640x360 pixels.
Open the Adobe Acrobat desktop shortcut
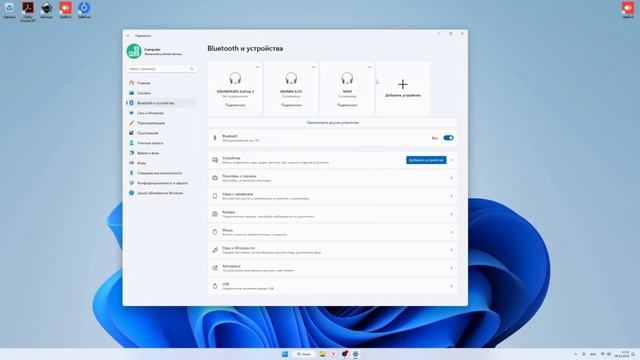click(x=28, y=10)
